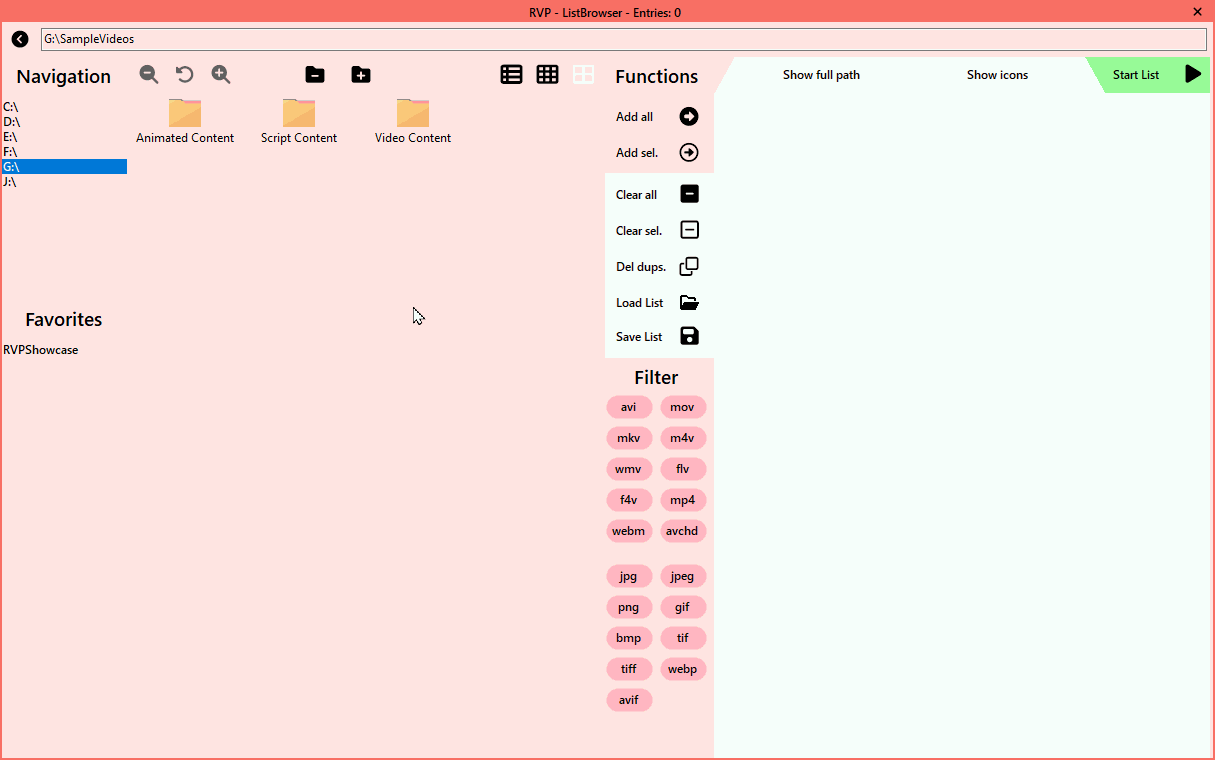
Task: Open the RVPShowcase favorite
Action: 41,350
